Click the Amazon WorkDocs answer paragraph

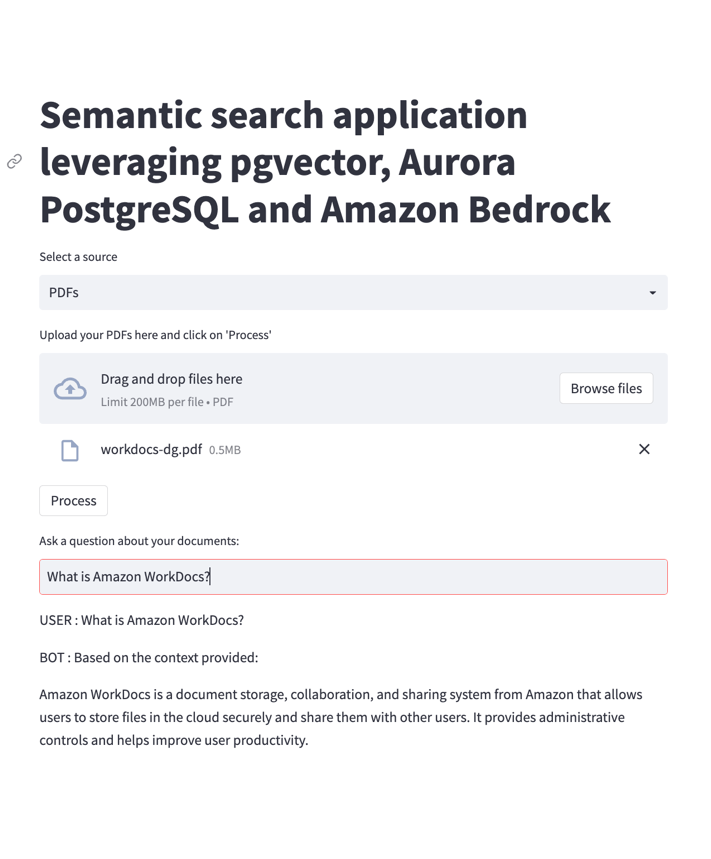click(340, 717)
